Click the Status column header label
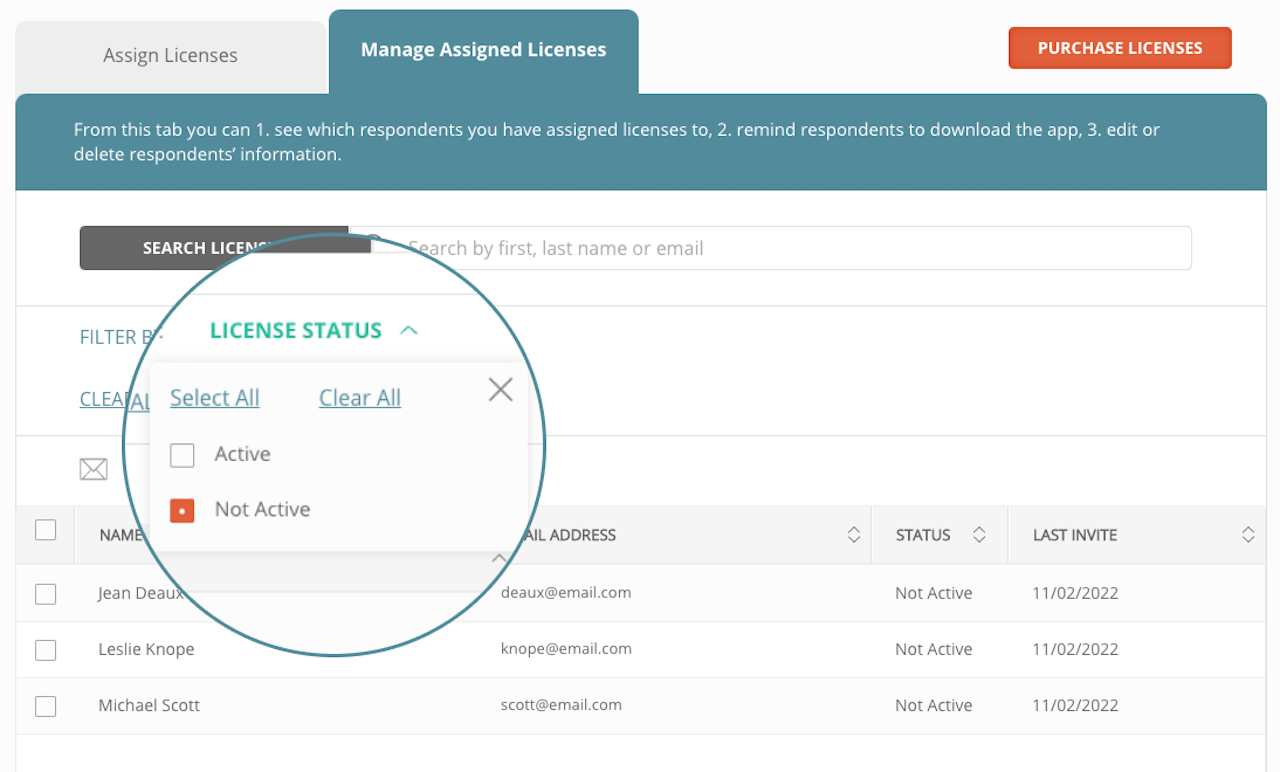This screenshot has height=772, width=1280. click(x=923, y=535)
